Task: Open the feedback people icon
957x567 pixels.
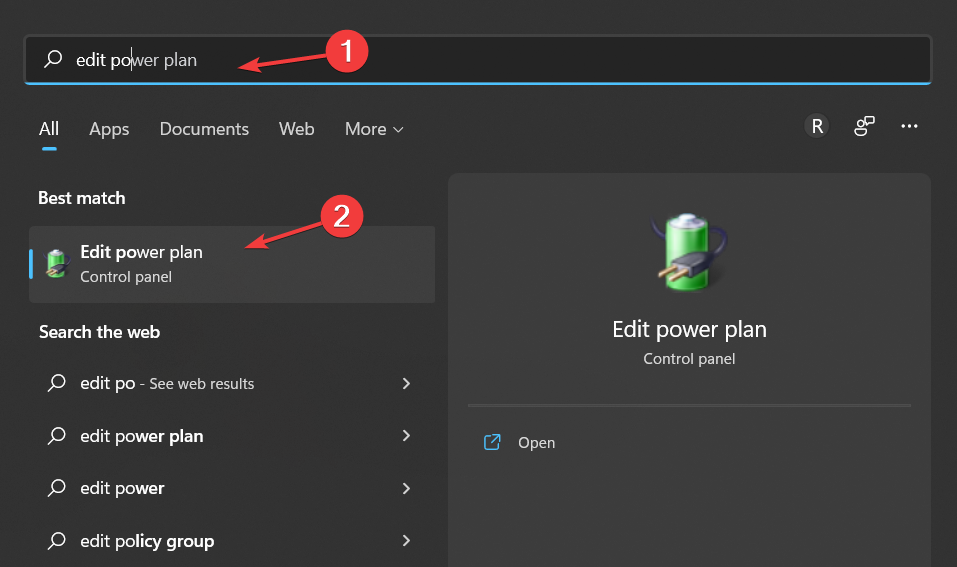Action: coord(864,126)
